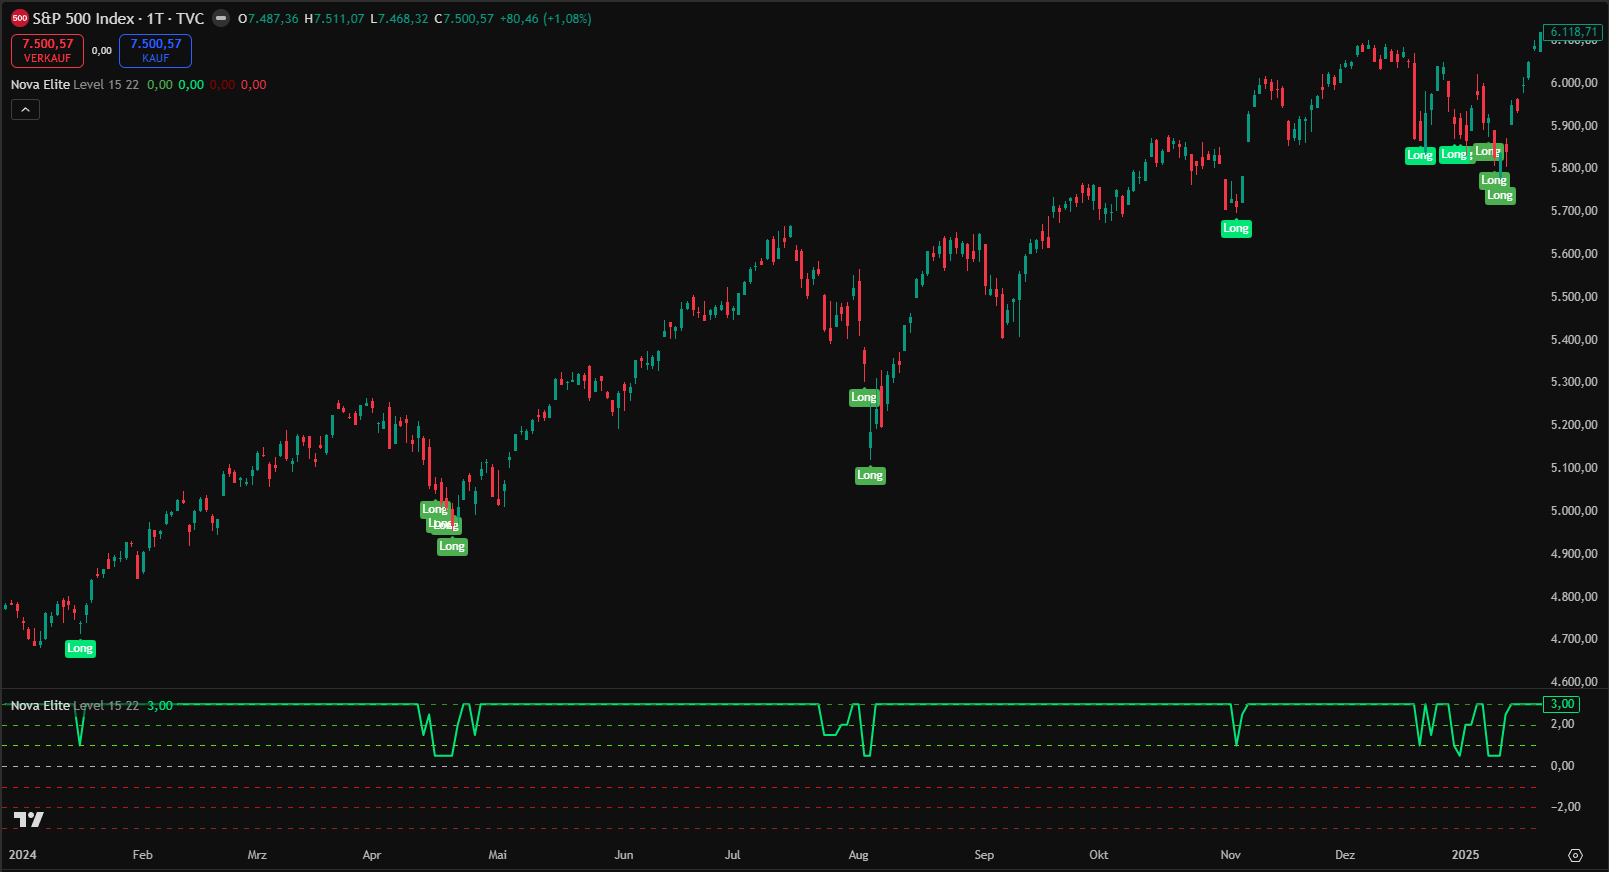This screenshot has height=872, width=1609.
Task: Select the lowest Long label in April
Action: point(452,547)
